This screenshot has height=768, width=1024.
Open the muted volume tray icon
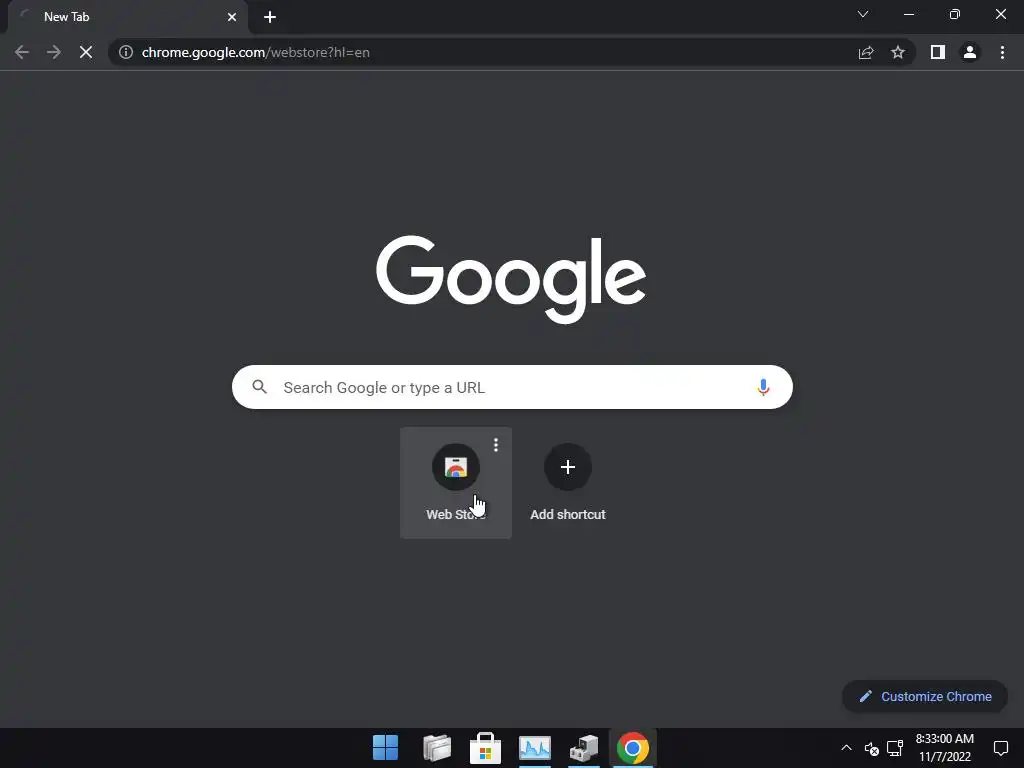point(871,748)
